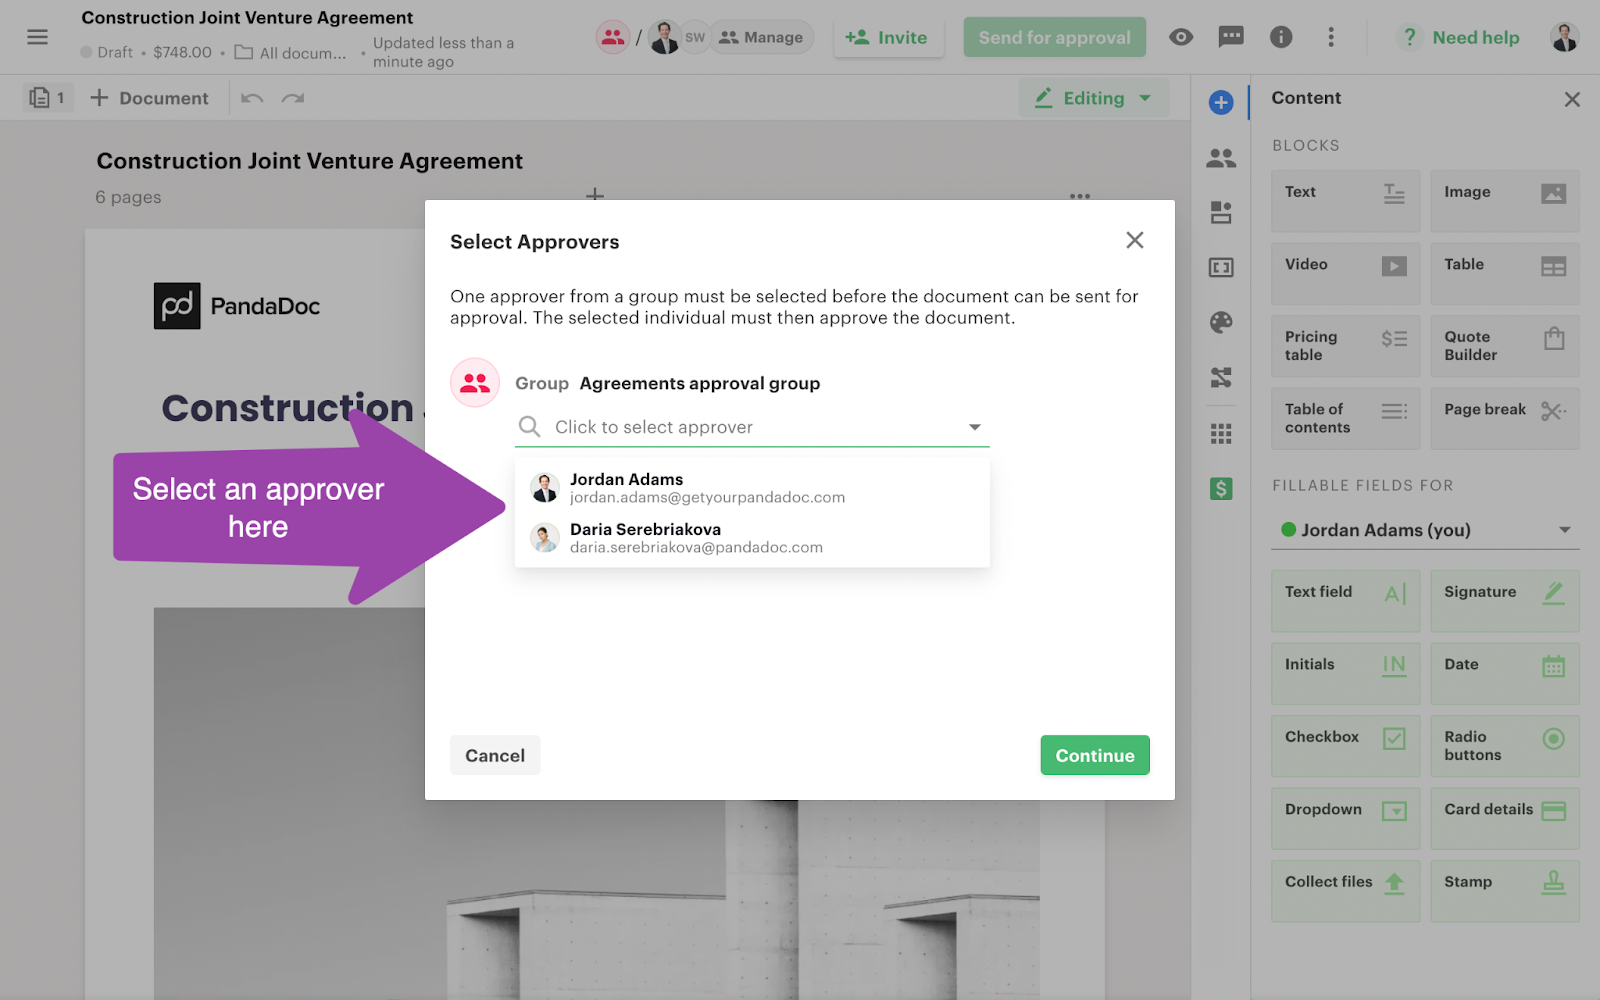Add an Image block
The height and width of the screenshot is (1000, 1600).
[x=1505, y=201]
